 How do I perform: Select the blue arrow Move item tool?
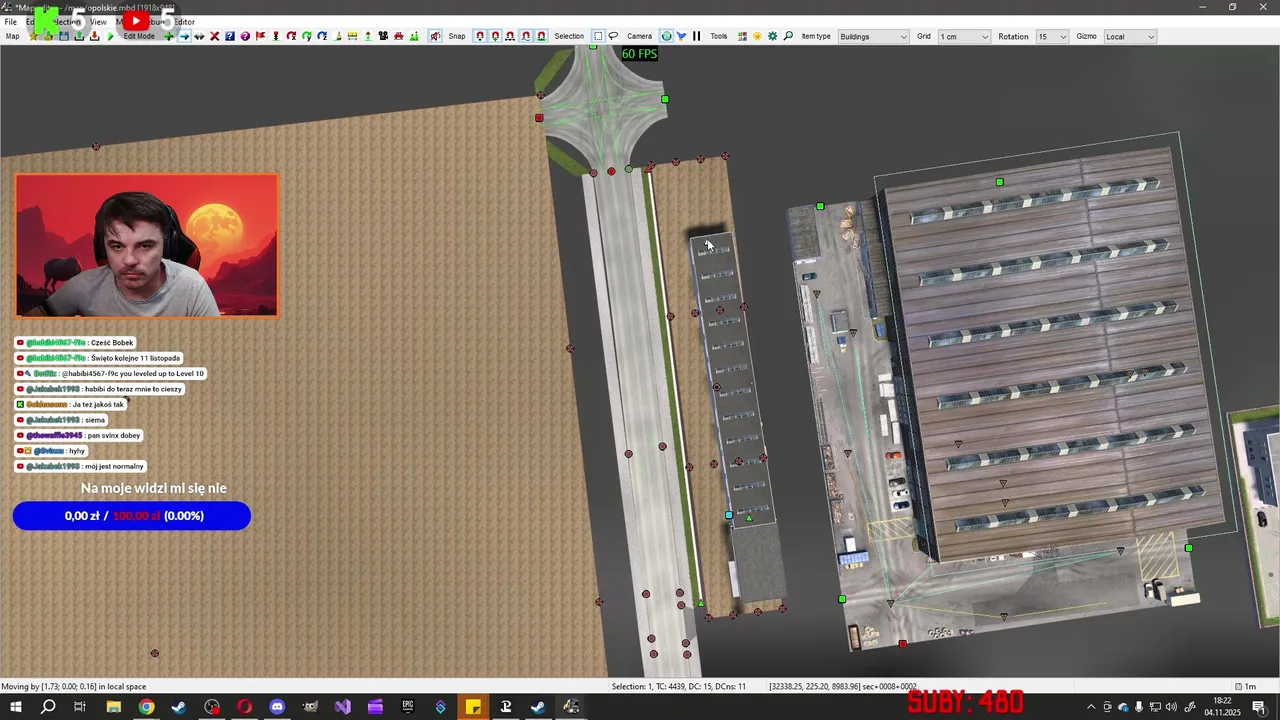185,36
